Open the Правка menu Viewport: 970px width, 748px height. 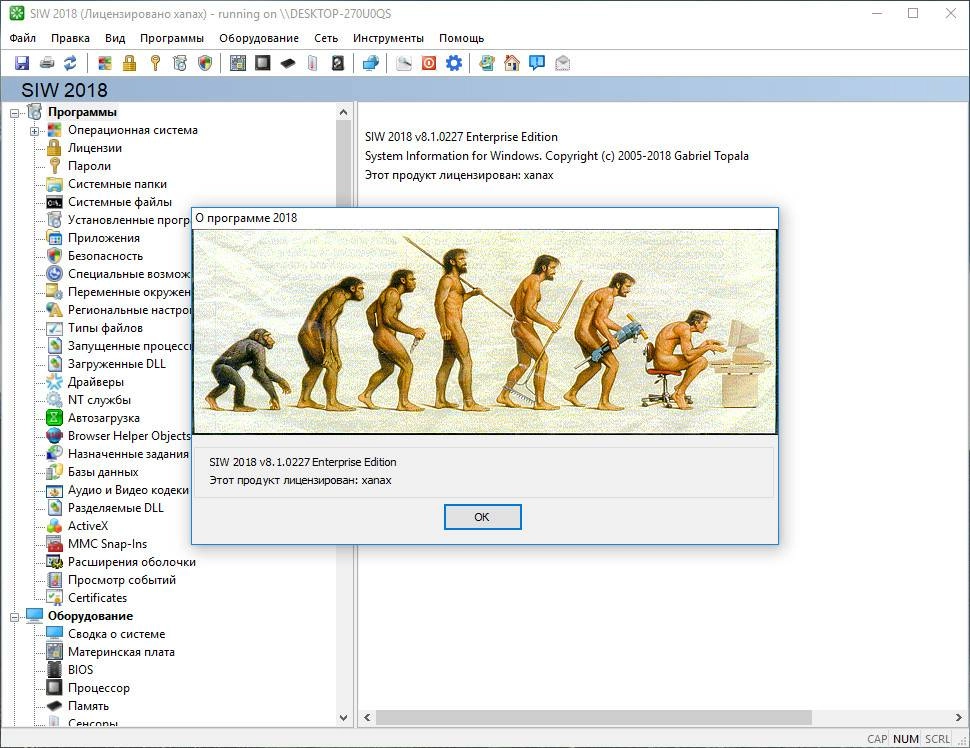pos(71,38)
